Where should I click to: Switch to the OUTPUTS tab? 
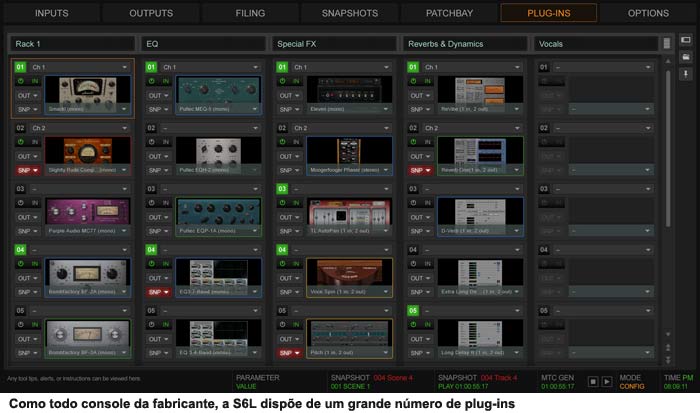pos(151,13)
